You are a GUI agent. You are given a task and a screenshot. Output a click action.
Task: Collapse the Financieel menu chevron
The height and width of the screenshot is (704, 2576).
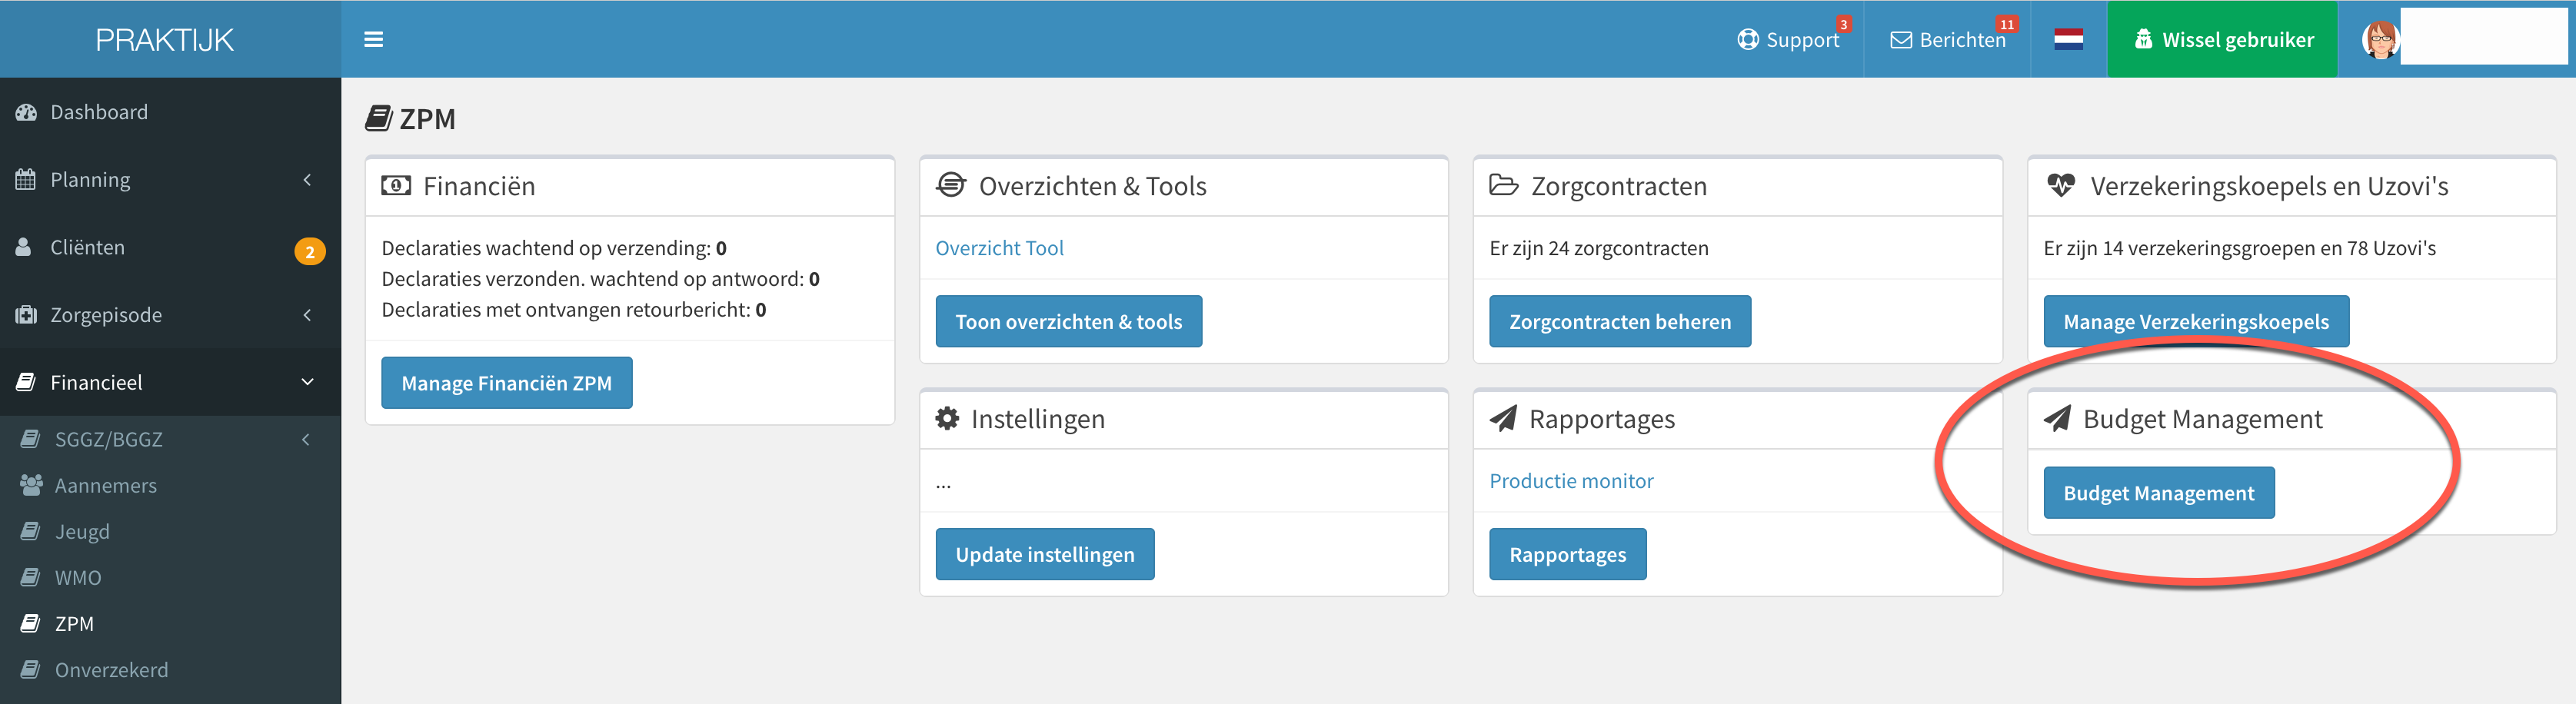[x=307, y=382]
